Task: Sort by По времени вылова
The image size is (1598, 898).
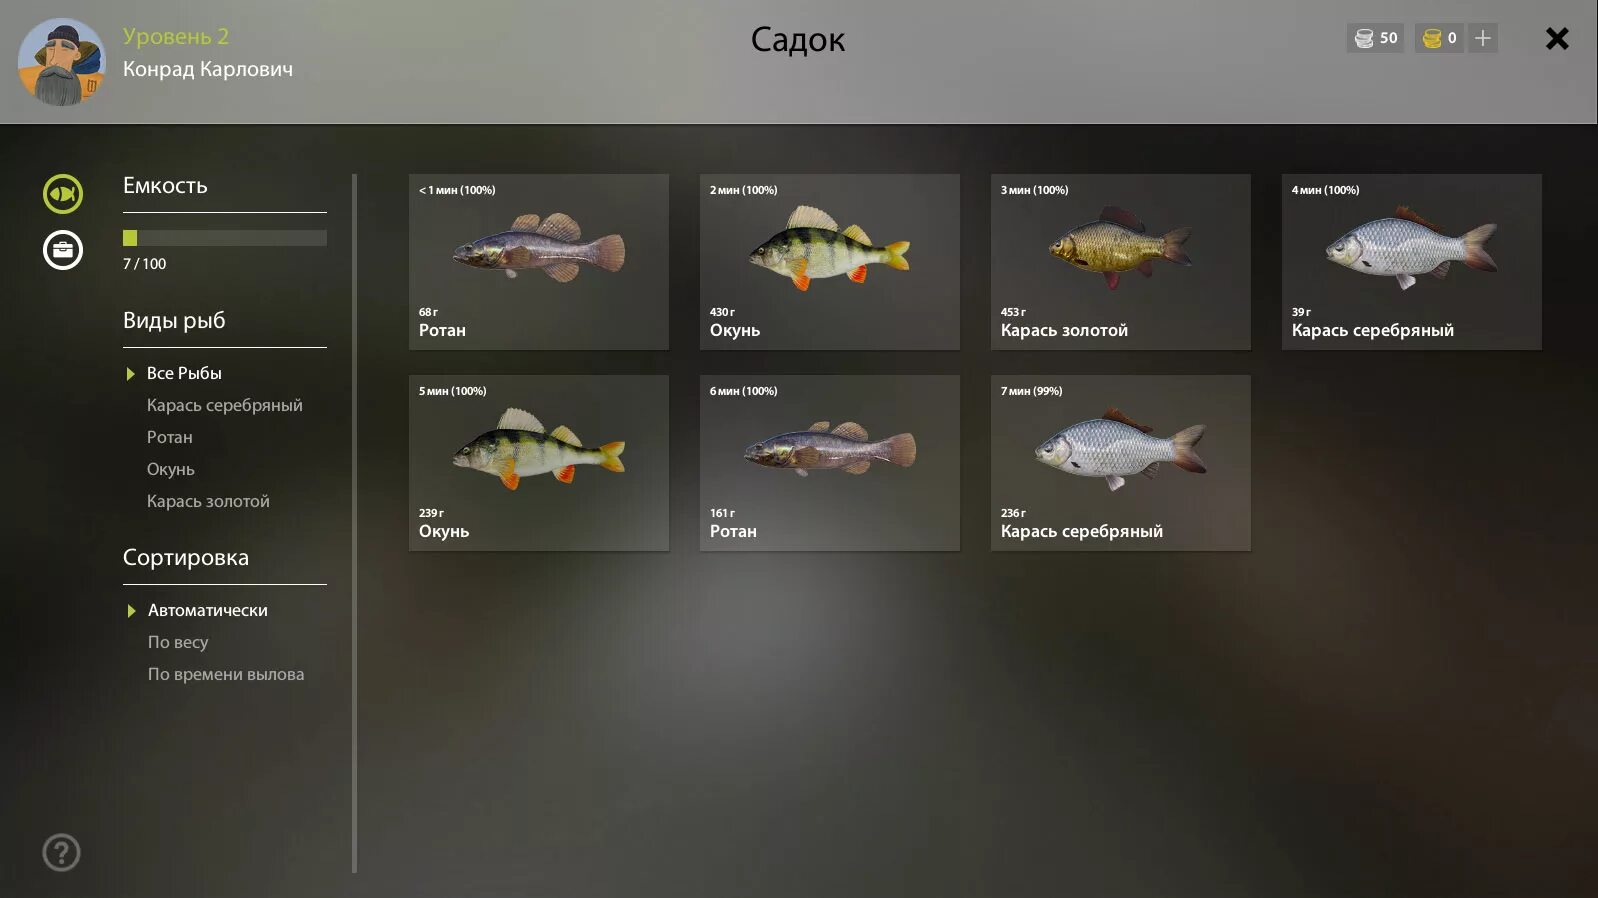Action: [226, 674]
